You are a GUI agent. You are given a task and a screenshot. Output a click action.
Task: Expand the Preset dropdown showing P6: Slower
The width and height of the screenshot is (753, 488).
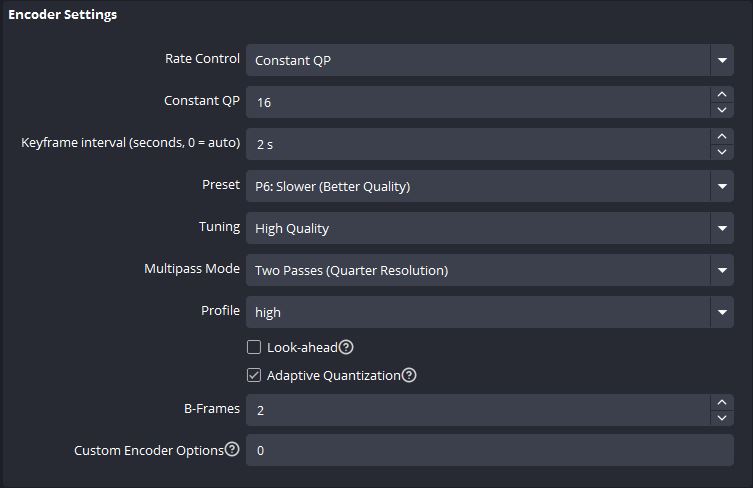point(489,186)
